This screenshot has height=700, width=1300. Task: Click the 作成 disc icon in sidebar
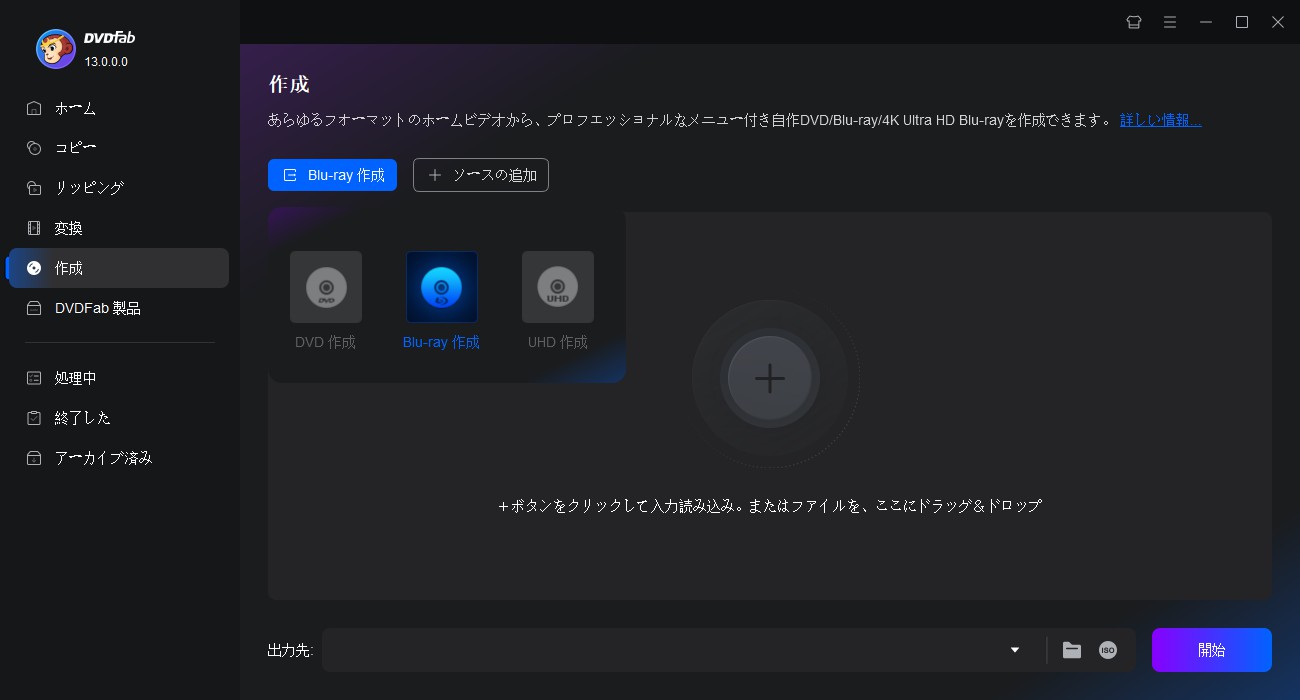pyautogui.click(x=34, y=268)
